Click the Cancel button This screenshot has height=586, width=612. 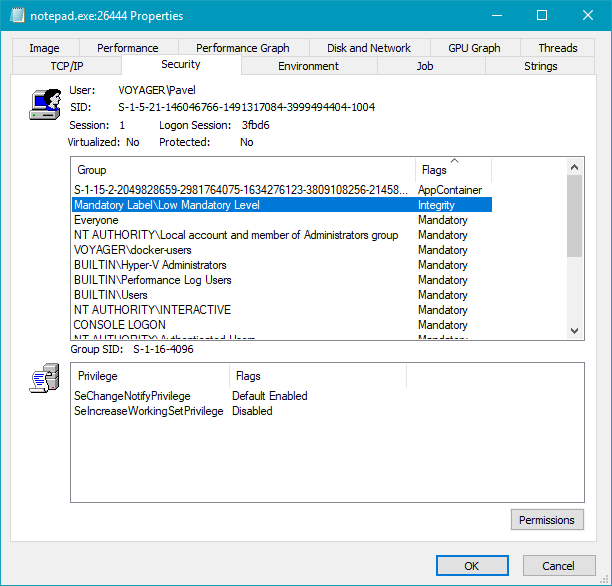[x=558, y=565]
